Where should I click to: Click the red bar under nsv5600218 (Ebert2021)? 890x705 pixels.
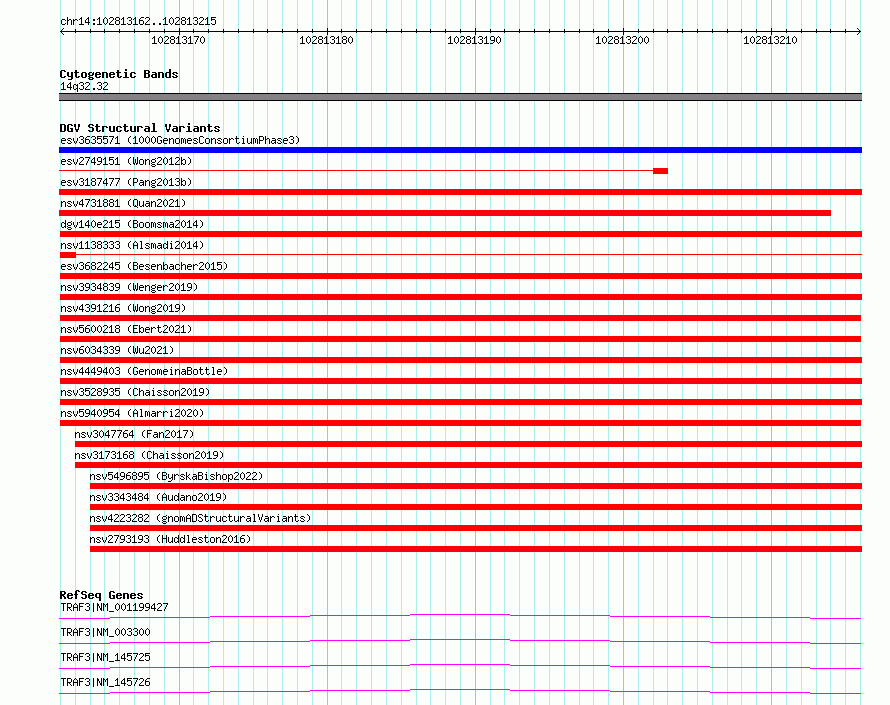(460, 339)
